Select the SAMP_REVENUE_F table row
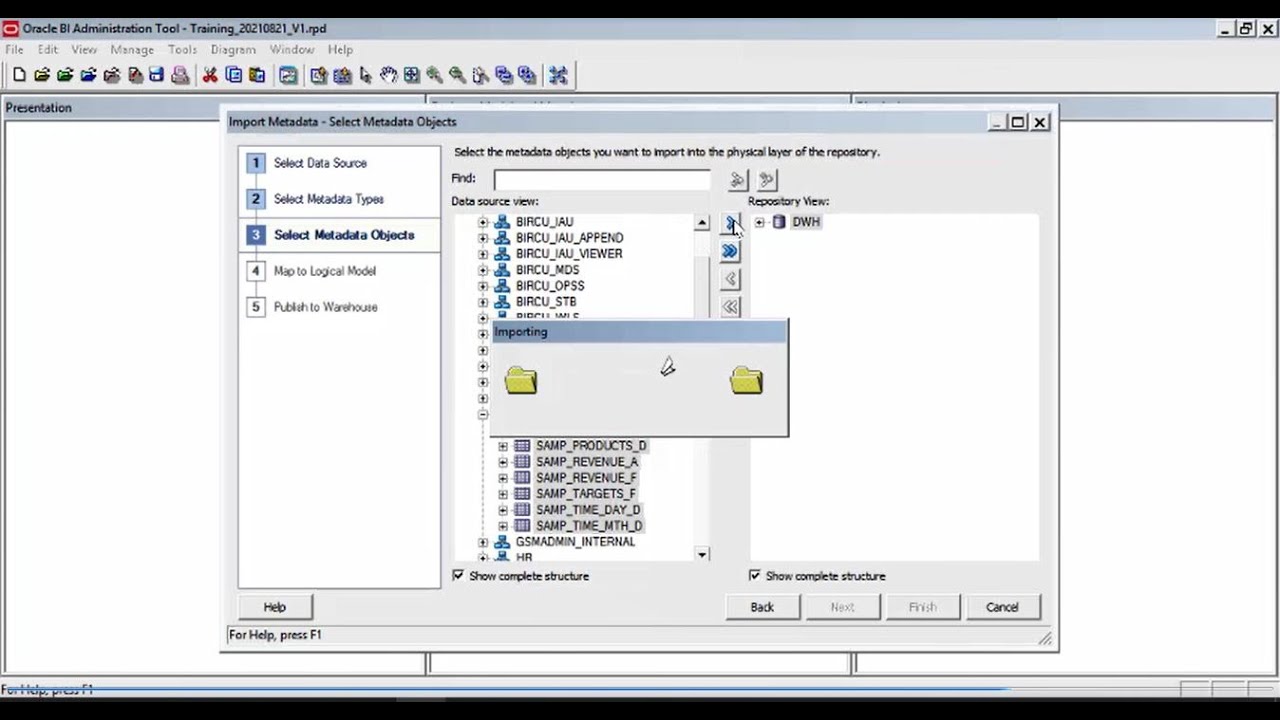Viewport: 1280px width, 720px height. click(x=586, y=478)
